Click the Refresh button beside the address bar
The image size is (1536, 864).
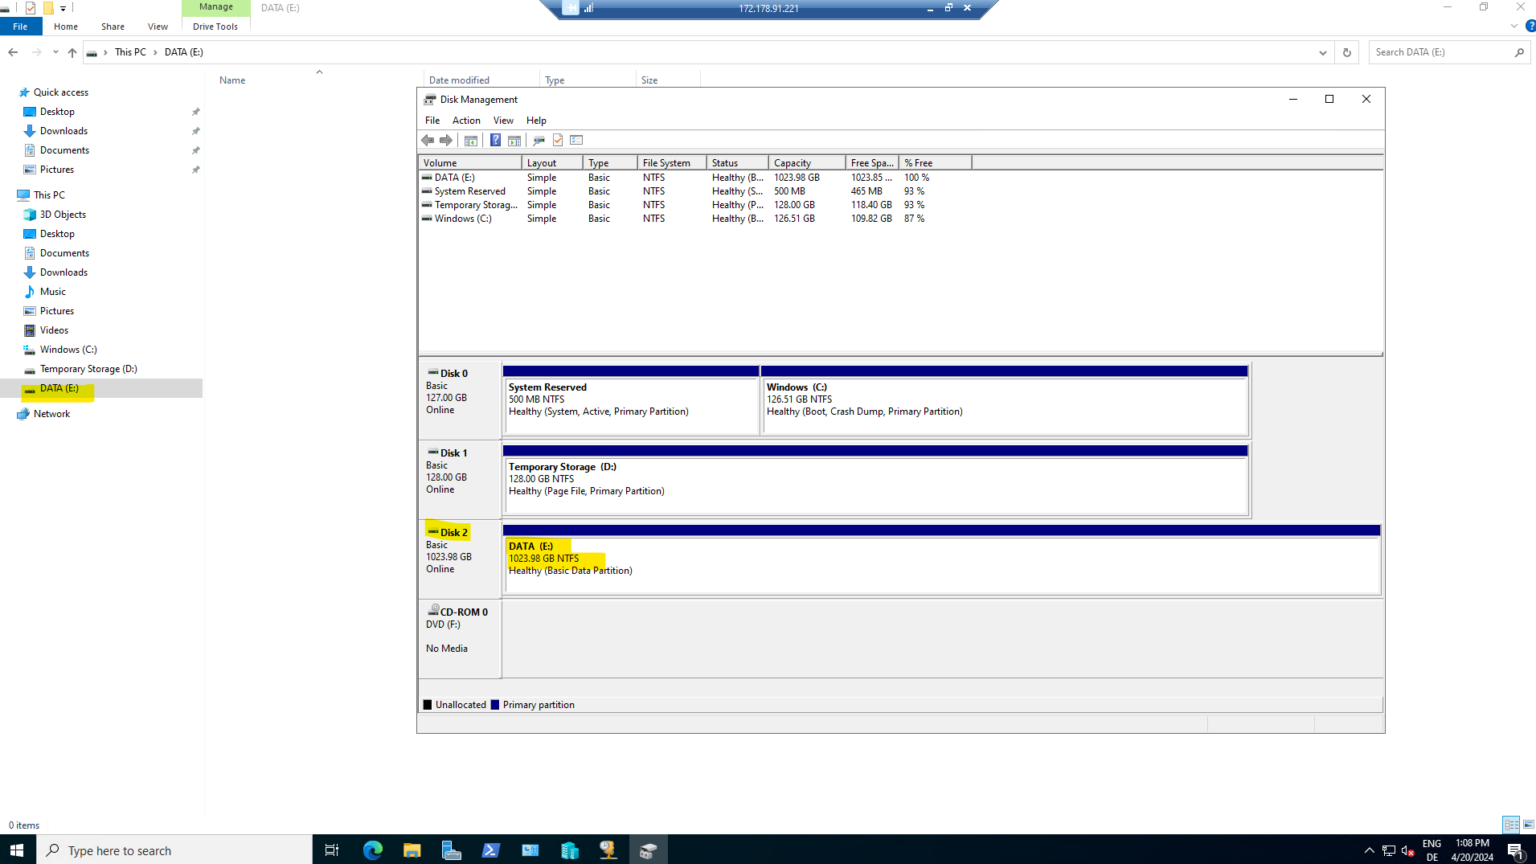tap(1346, 52)
